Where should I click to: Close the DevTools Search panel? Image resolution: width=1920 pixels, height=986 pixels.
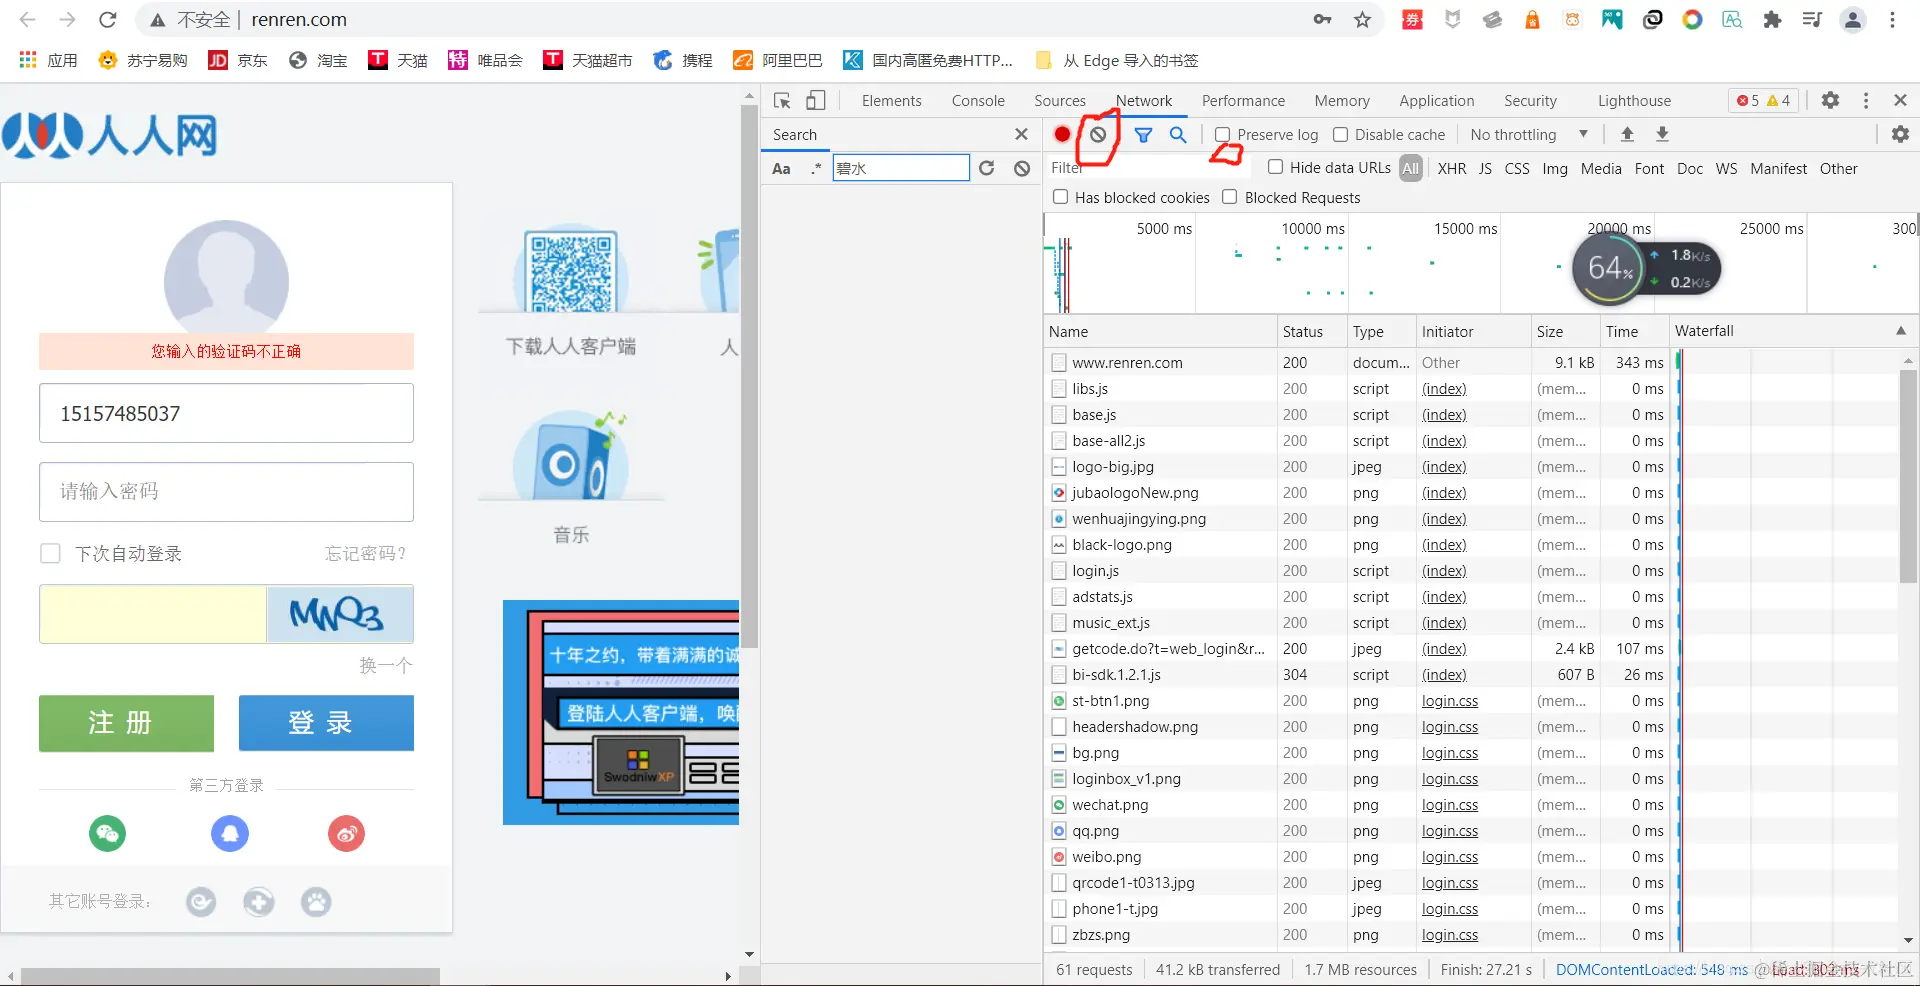point(1021,134)
